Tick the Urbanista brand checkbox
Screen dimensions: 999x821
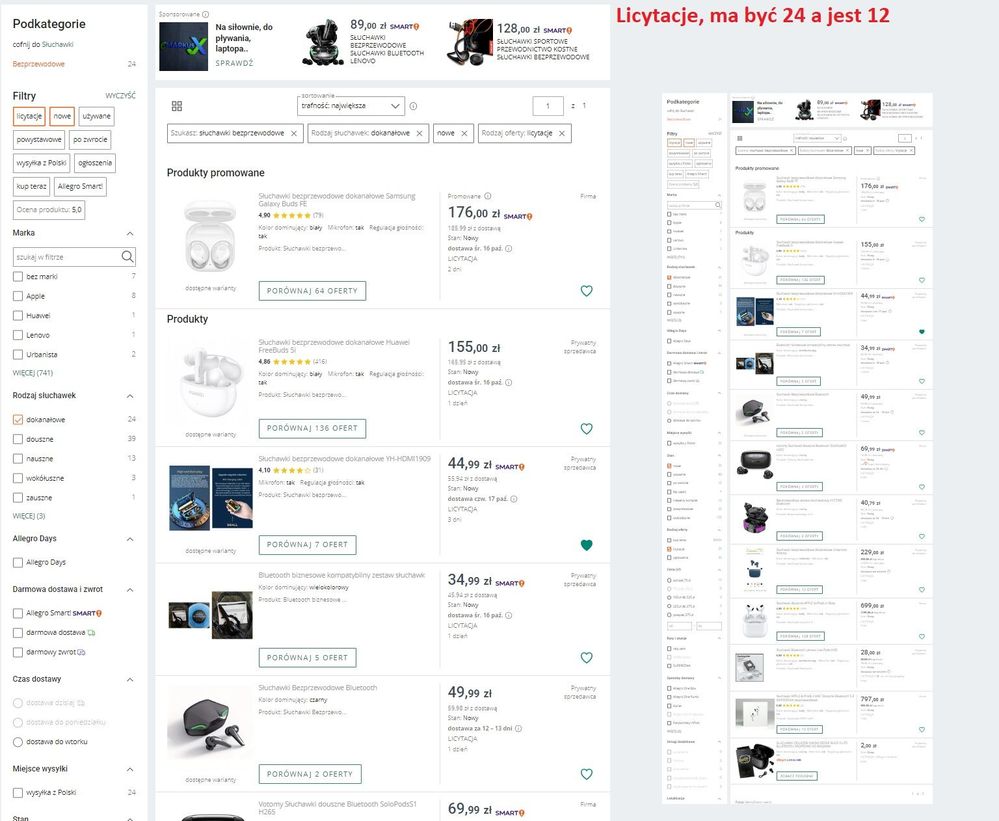coord(18,355)
